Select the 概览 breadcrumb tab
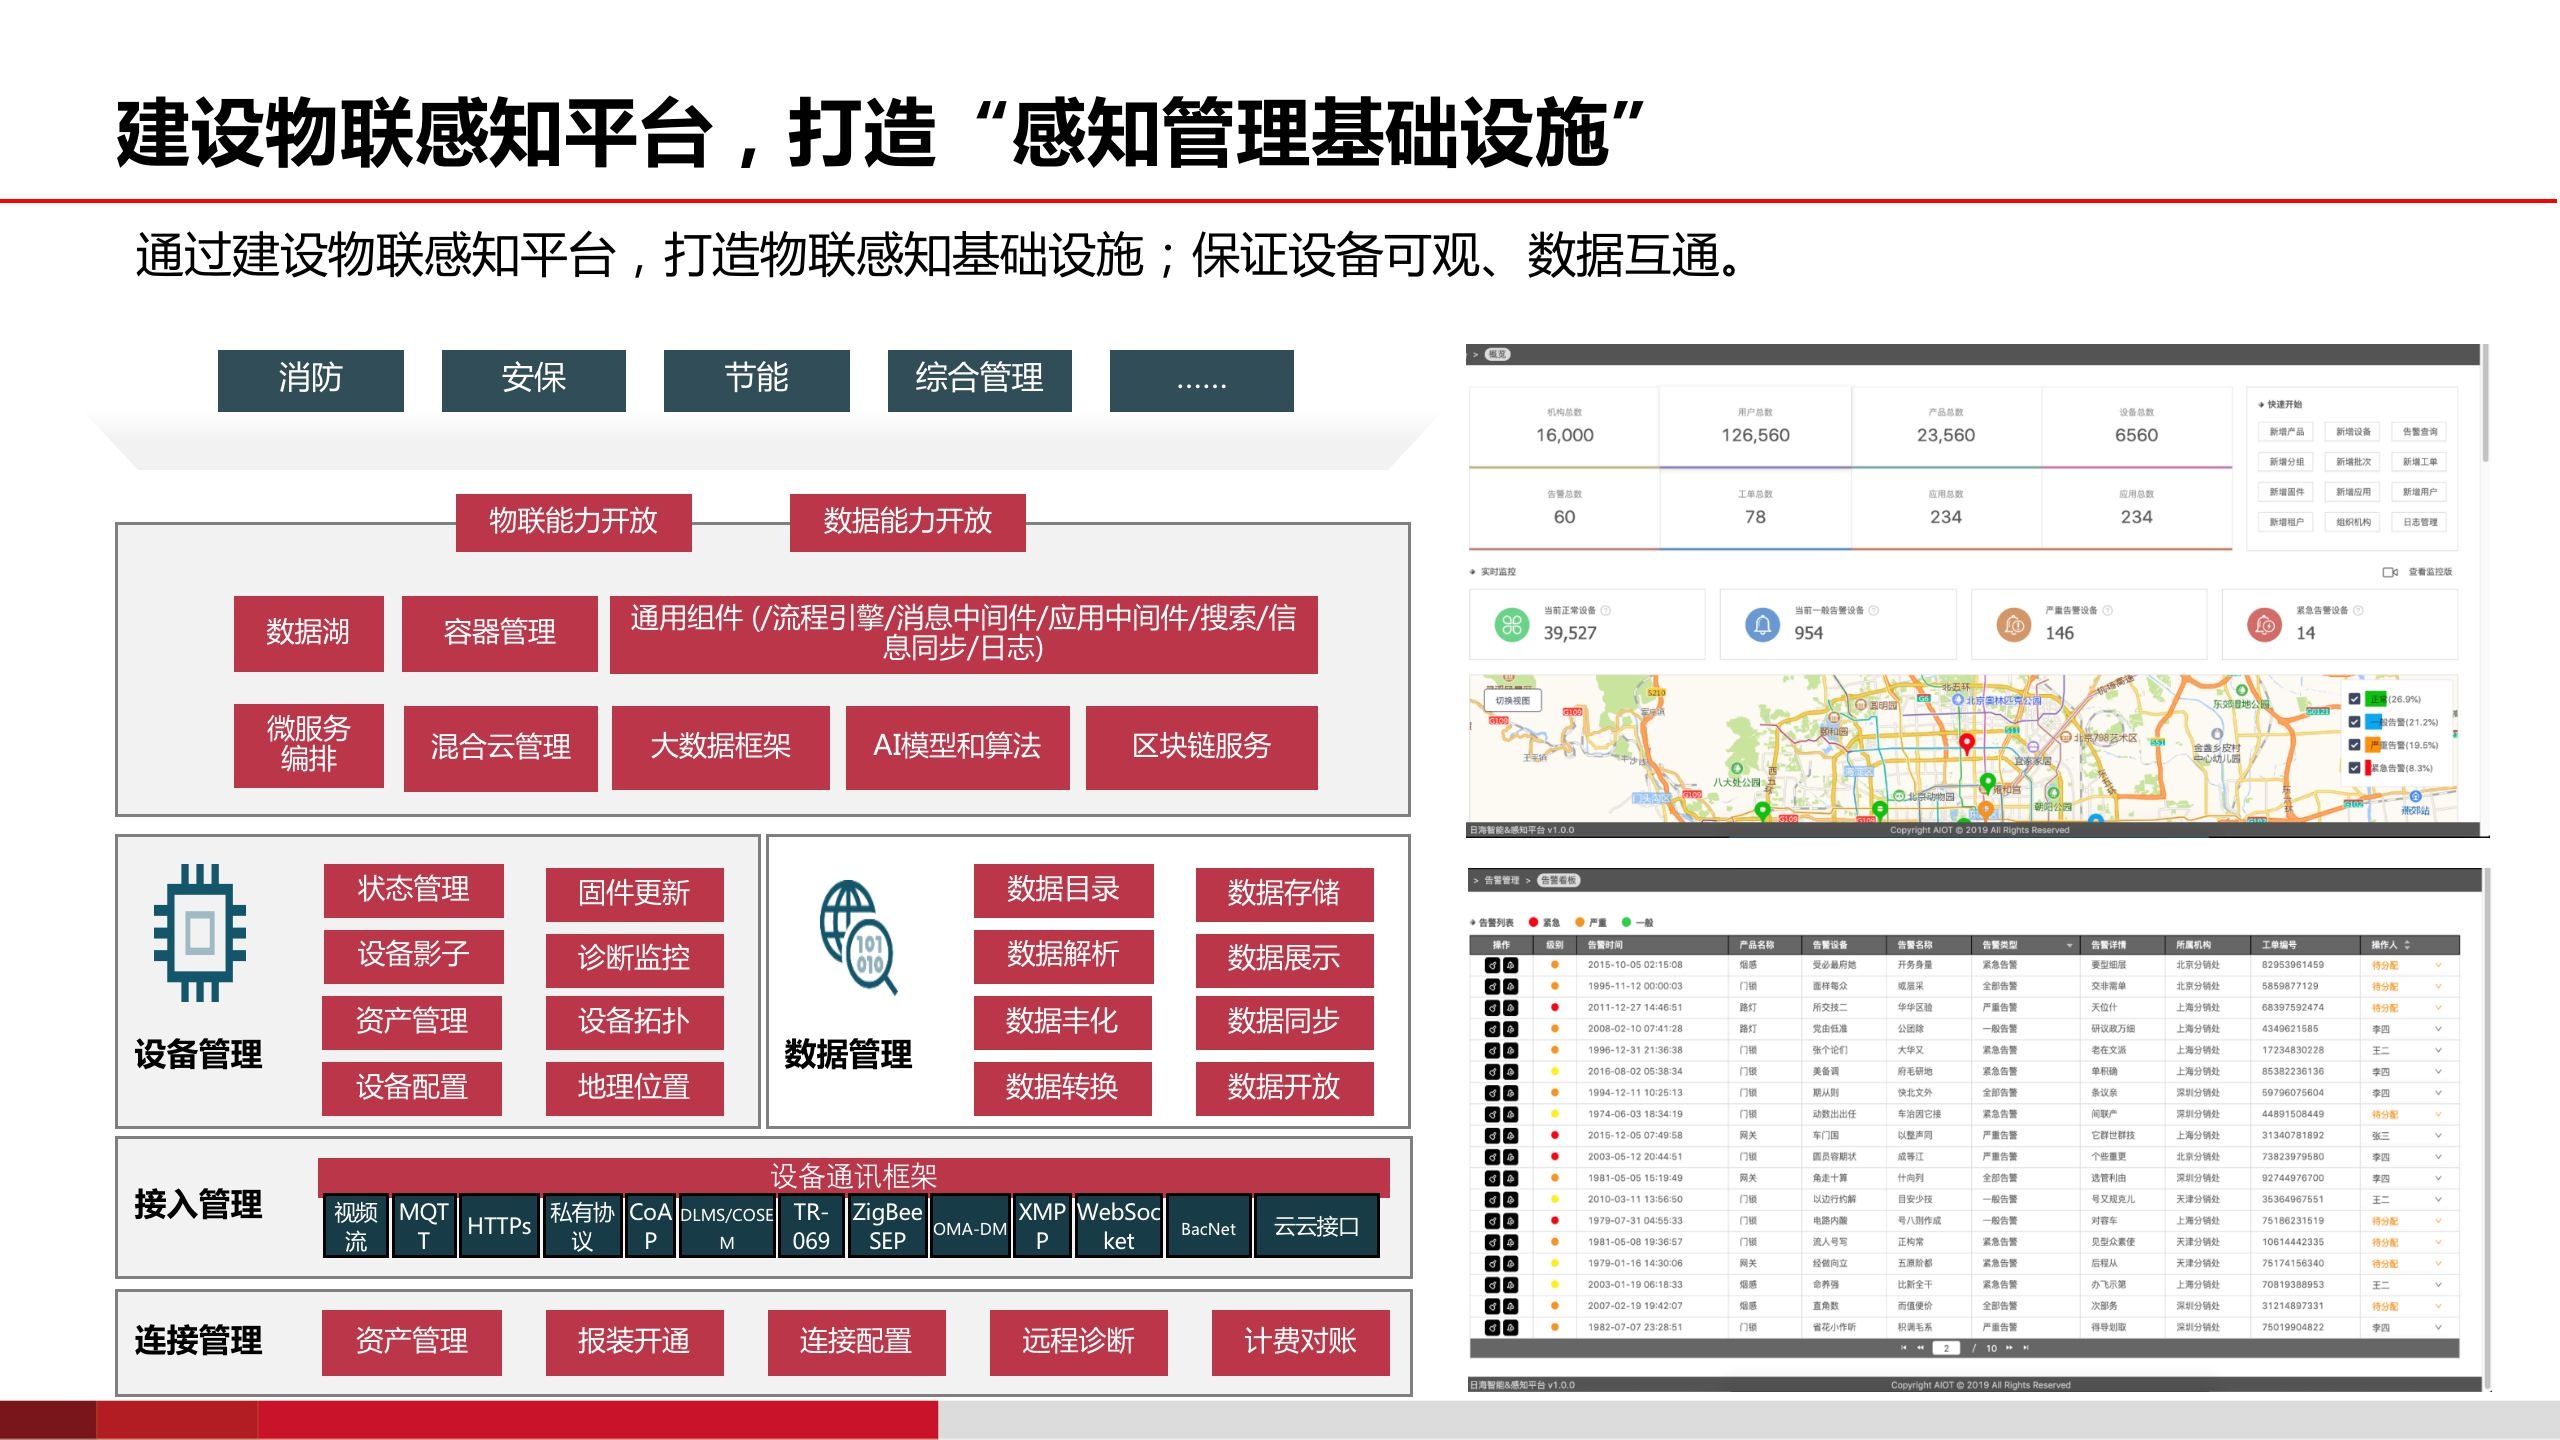Image resolution: width=2560 pixels, height=1440 pixels. [1497, 354]
